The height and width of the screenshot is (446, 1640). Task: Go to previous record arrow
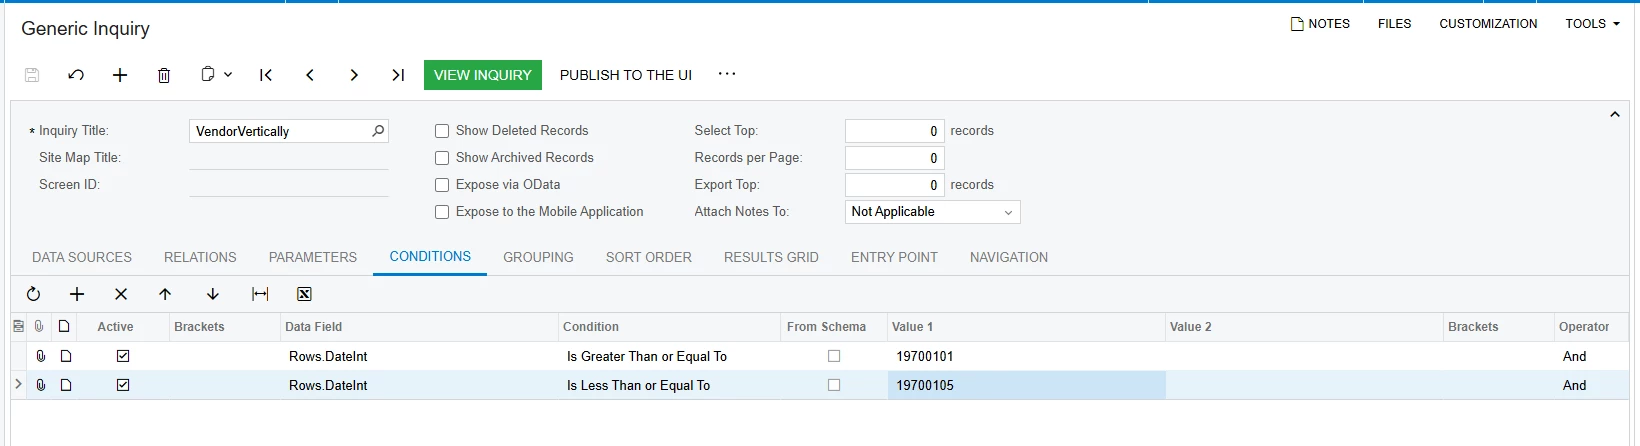pyautogui.click(x=310, y=75)
